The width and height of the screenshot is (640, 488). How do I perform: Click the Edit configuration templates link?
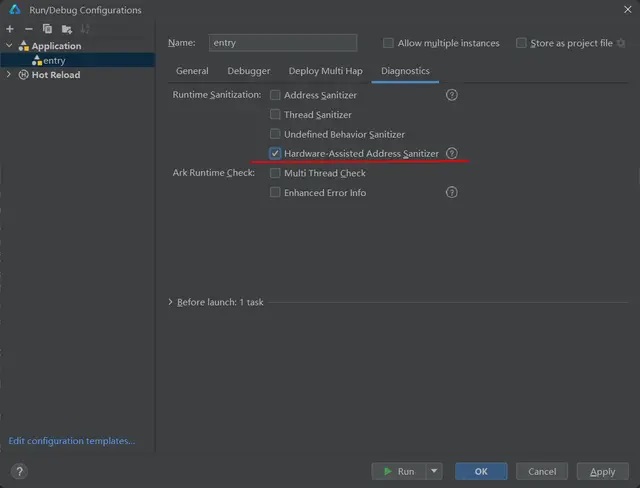pyautogui.click(x=71, y=441)
